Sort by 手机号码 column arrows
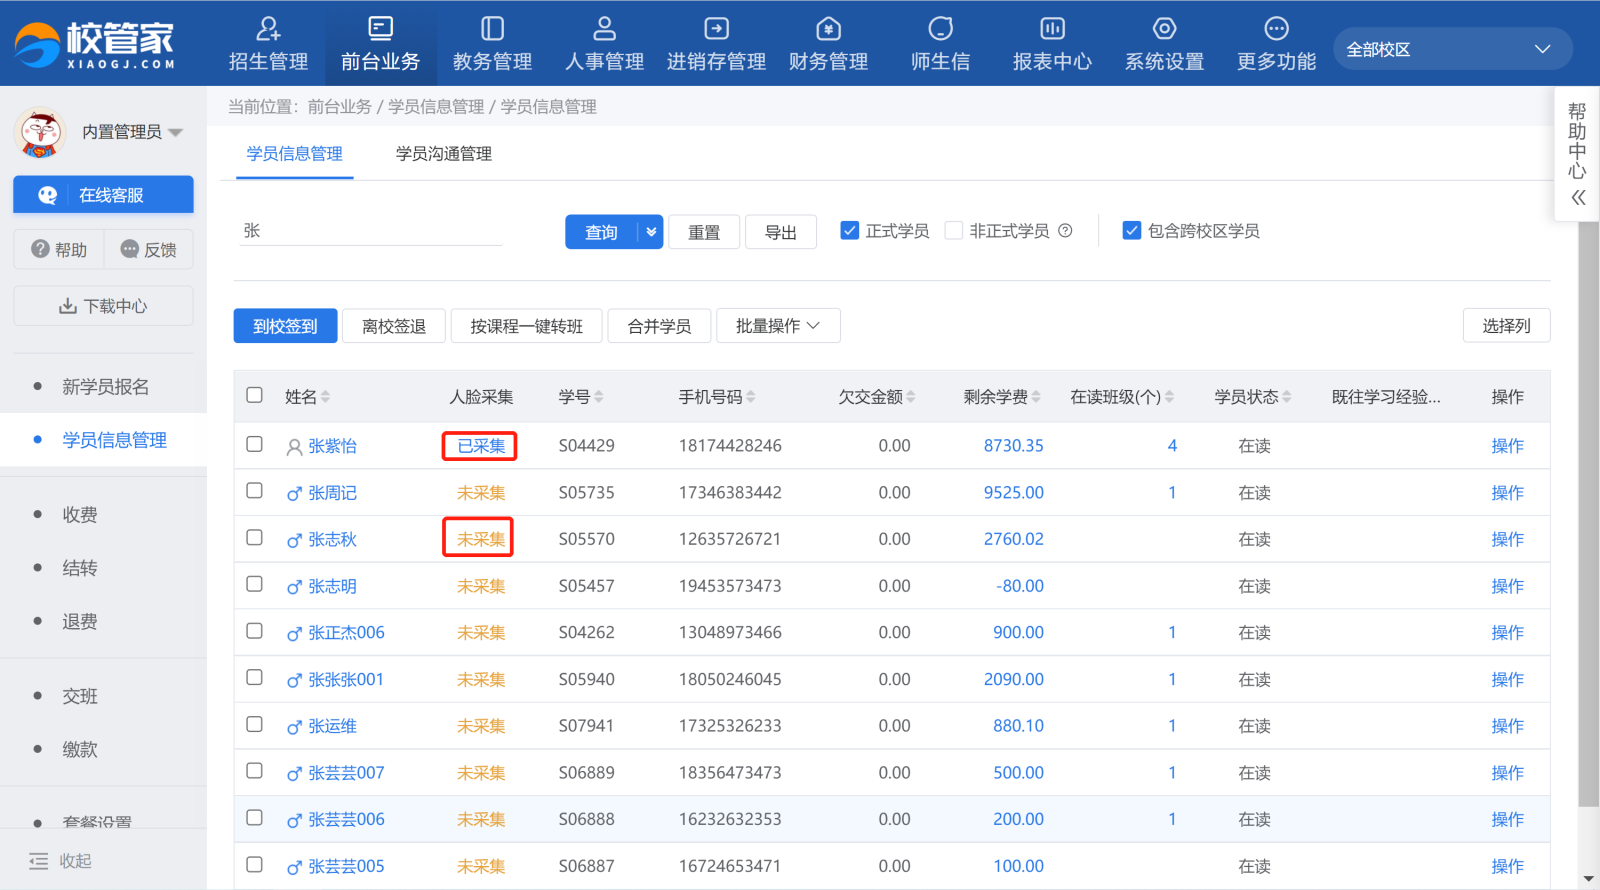The width and height of the screenshot is (1600, 890). tap(750, 397)
